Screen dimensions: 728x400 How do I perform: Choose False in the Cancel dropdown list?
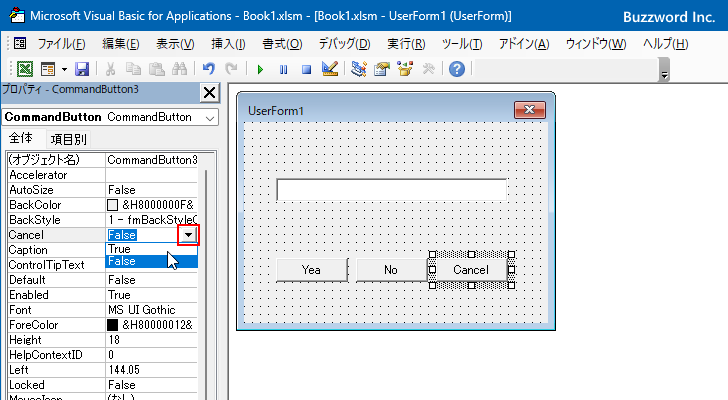pyautogui.click(x=152, y=261)
